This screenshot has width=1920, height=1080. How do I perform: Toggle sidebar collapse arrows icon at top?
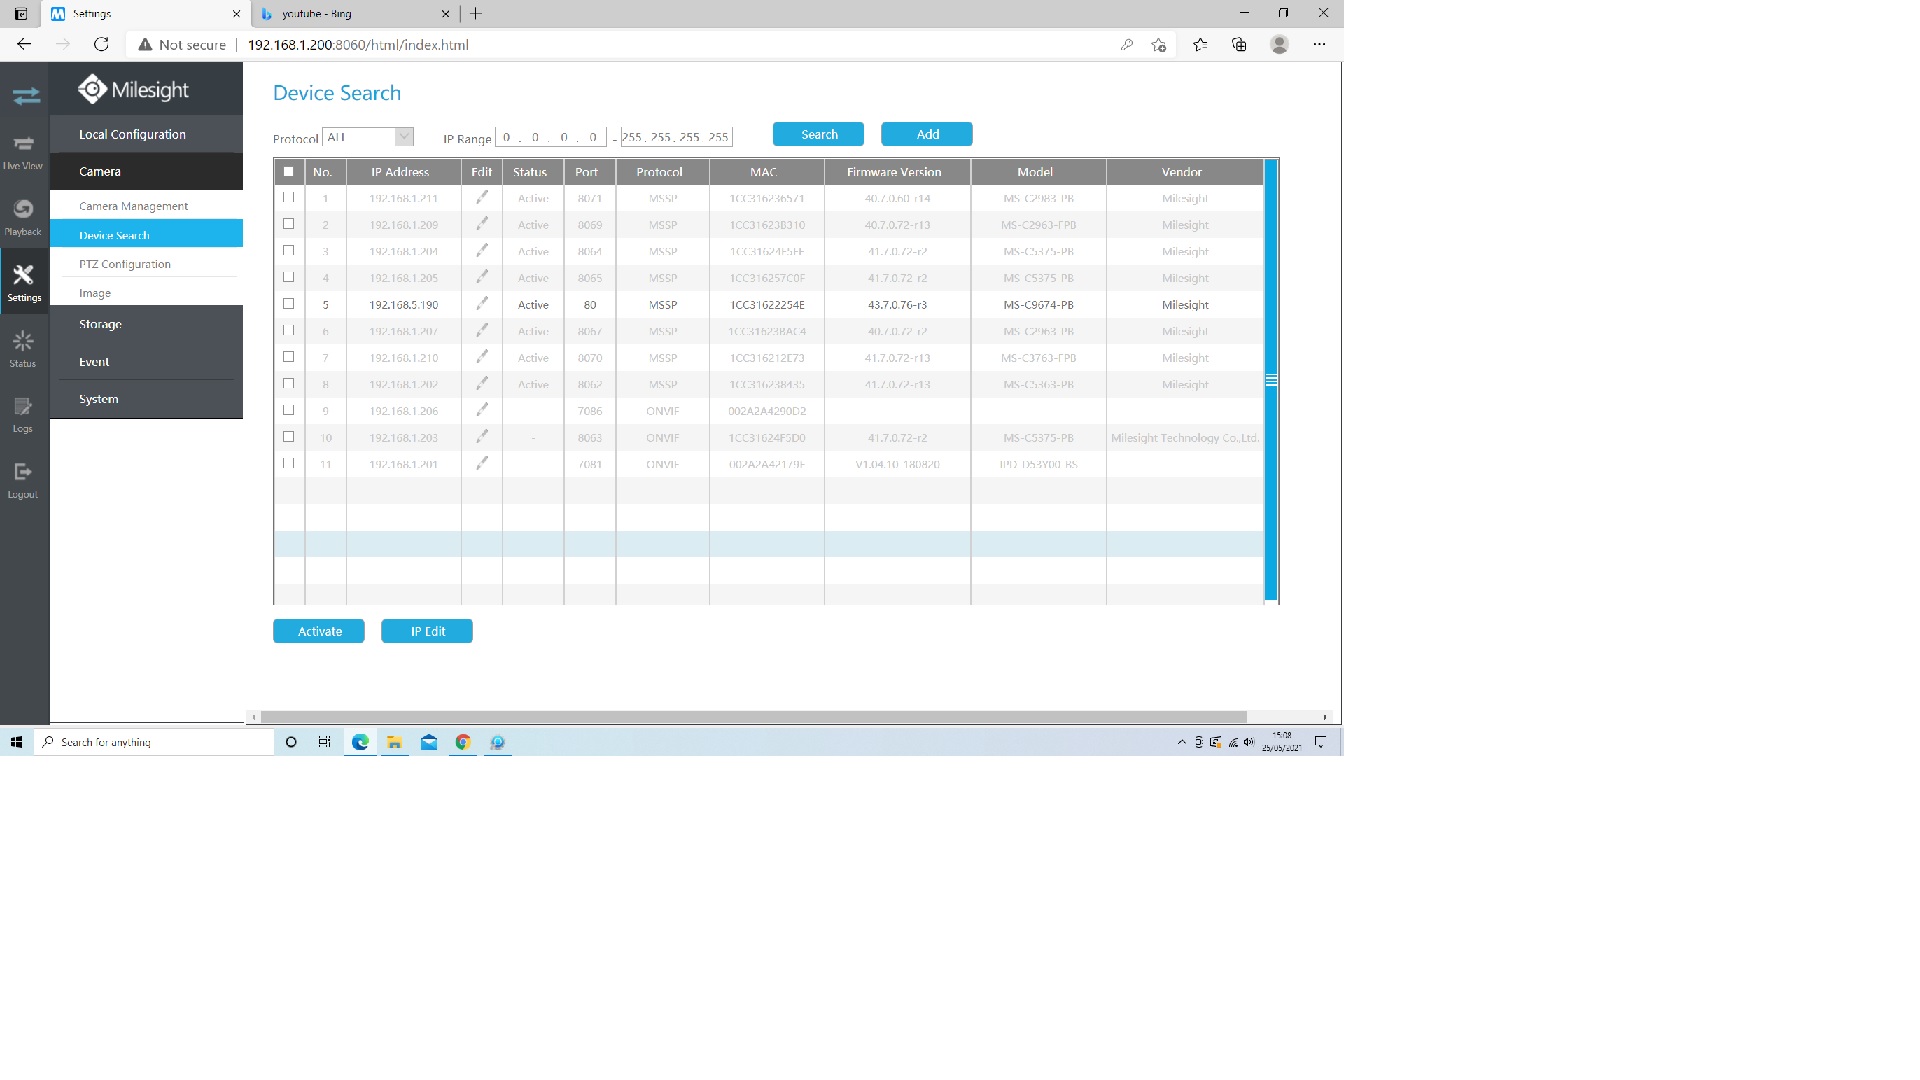pyautogui.click(x=26, y=96)
